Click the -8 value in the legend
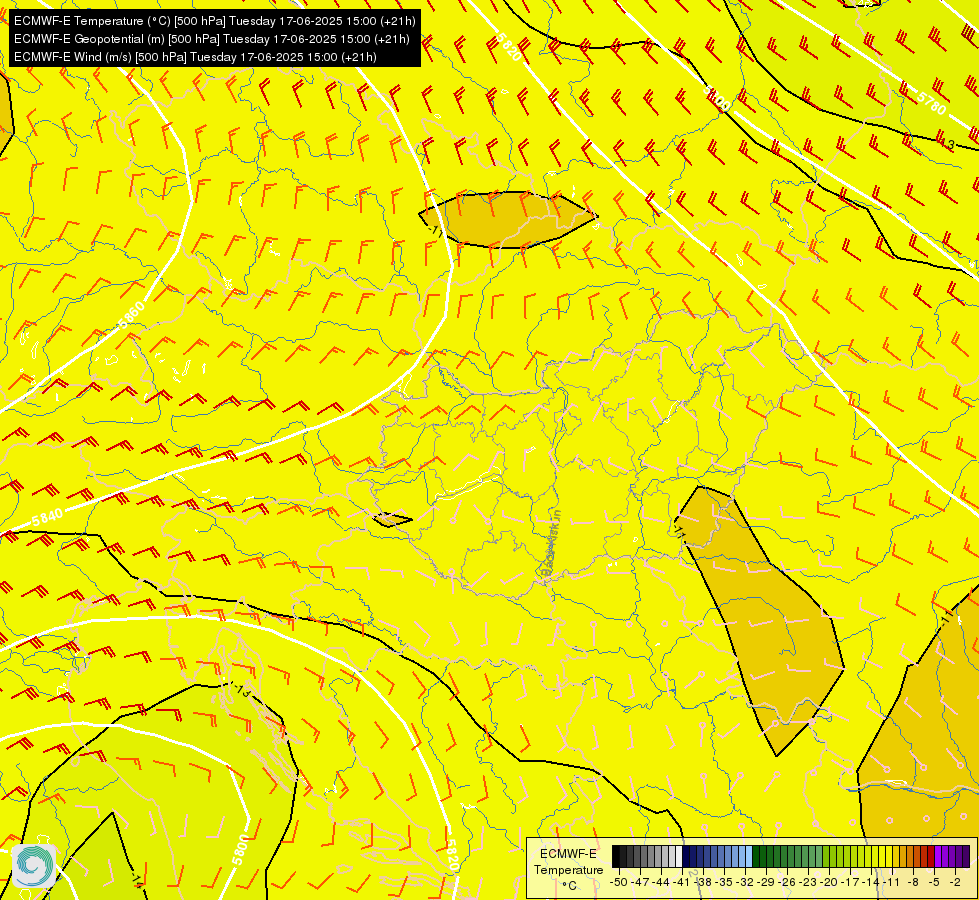This screenshot has height=900, width=979. [x=913, y=882]
